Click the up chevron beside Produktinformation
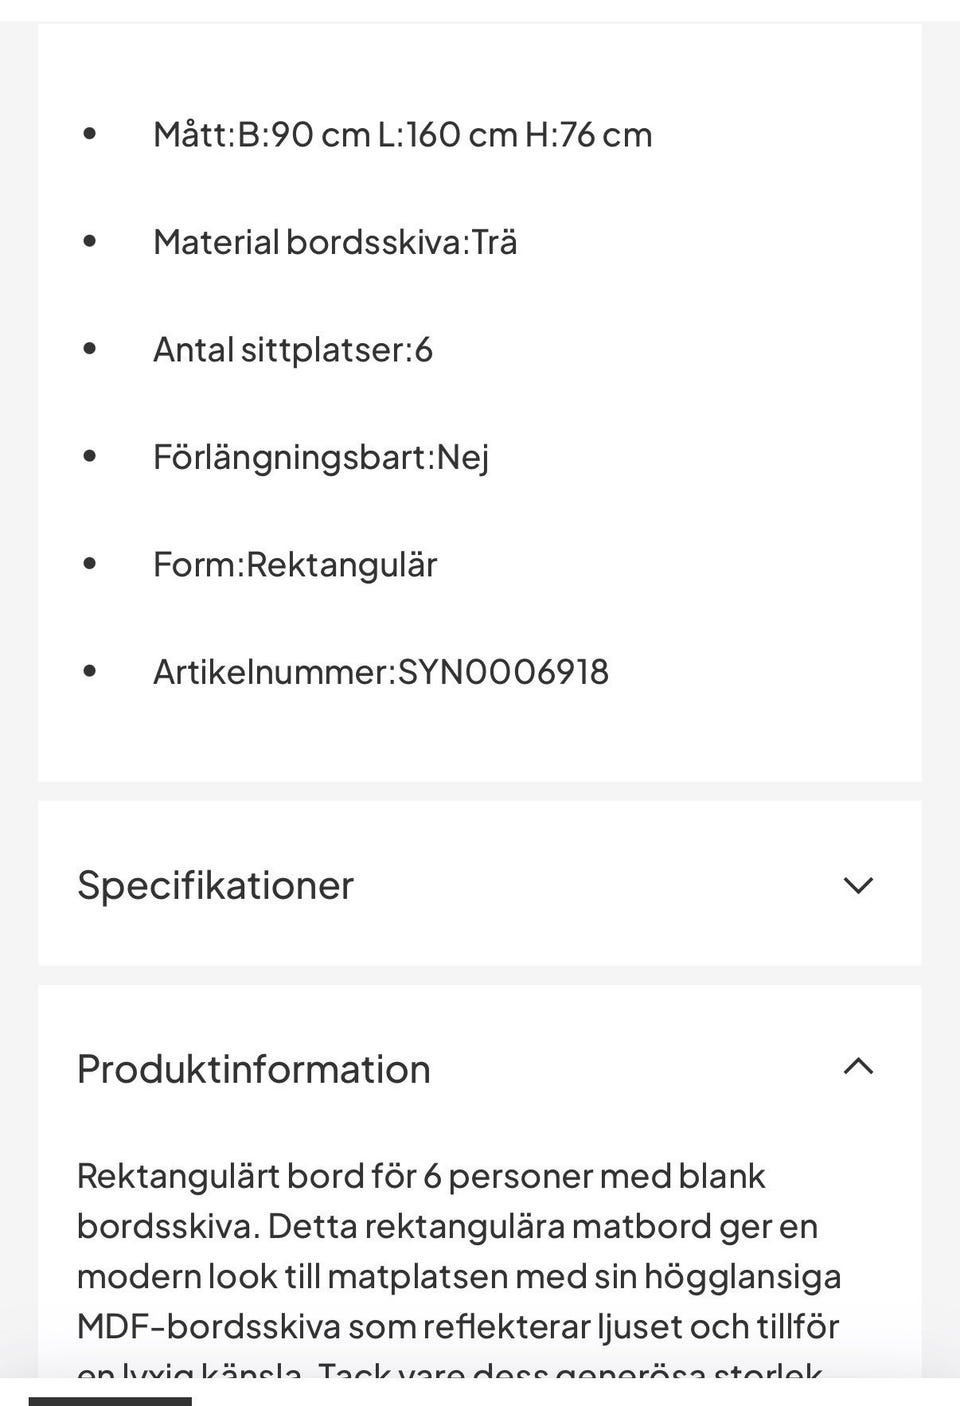960x1406 pixels. coord(858,1067)
